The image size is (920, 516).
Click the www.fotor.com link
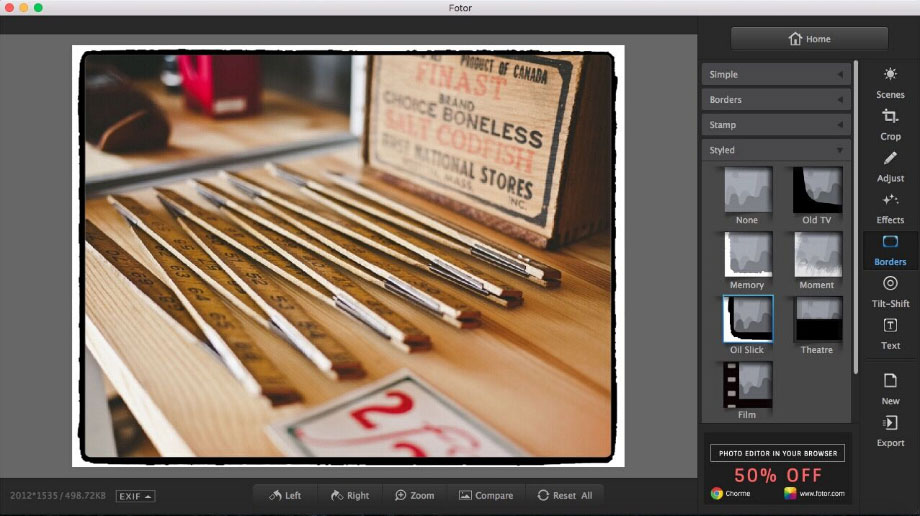pyautogui.click(x=821, y=494)
